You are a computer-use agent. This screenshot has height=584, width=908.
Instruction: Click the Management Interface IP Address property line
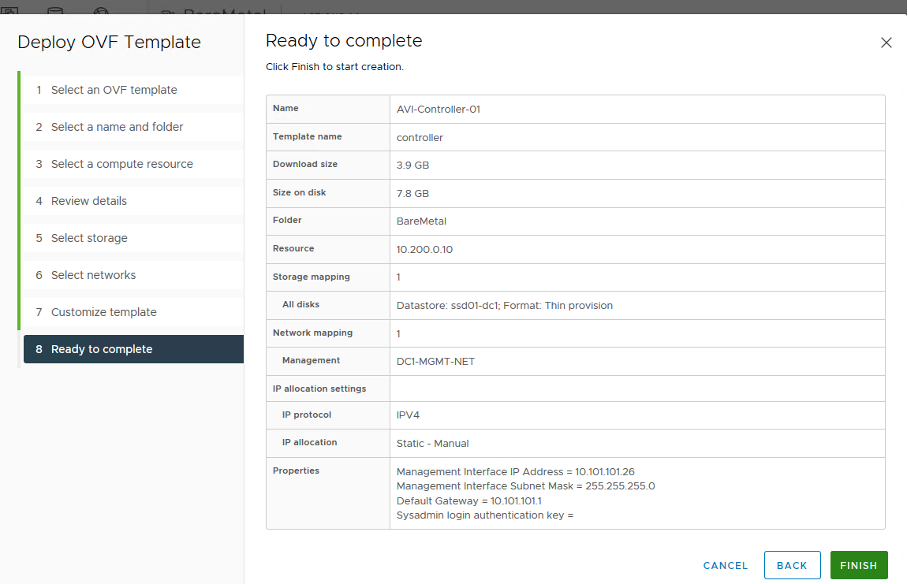pos(515,471)
